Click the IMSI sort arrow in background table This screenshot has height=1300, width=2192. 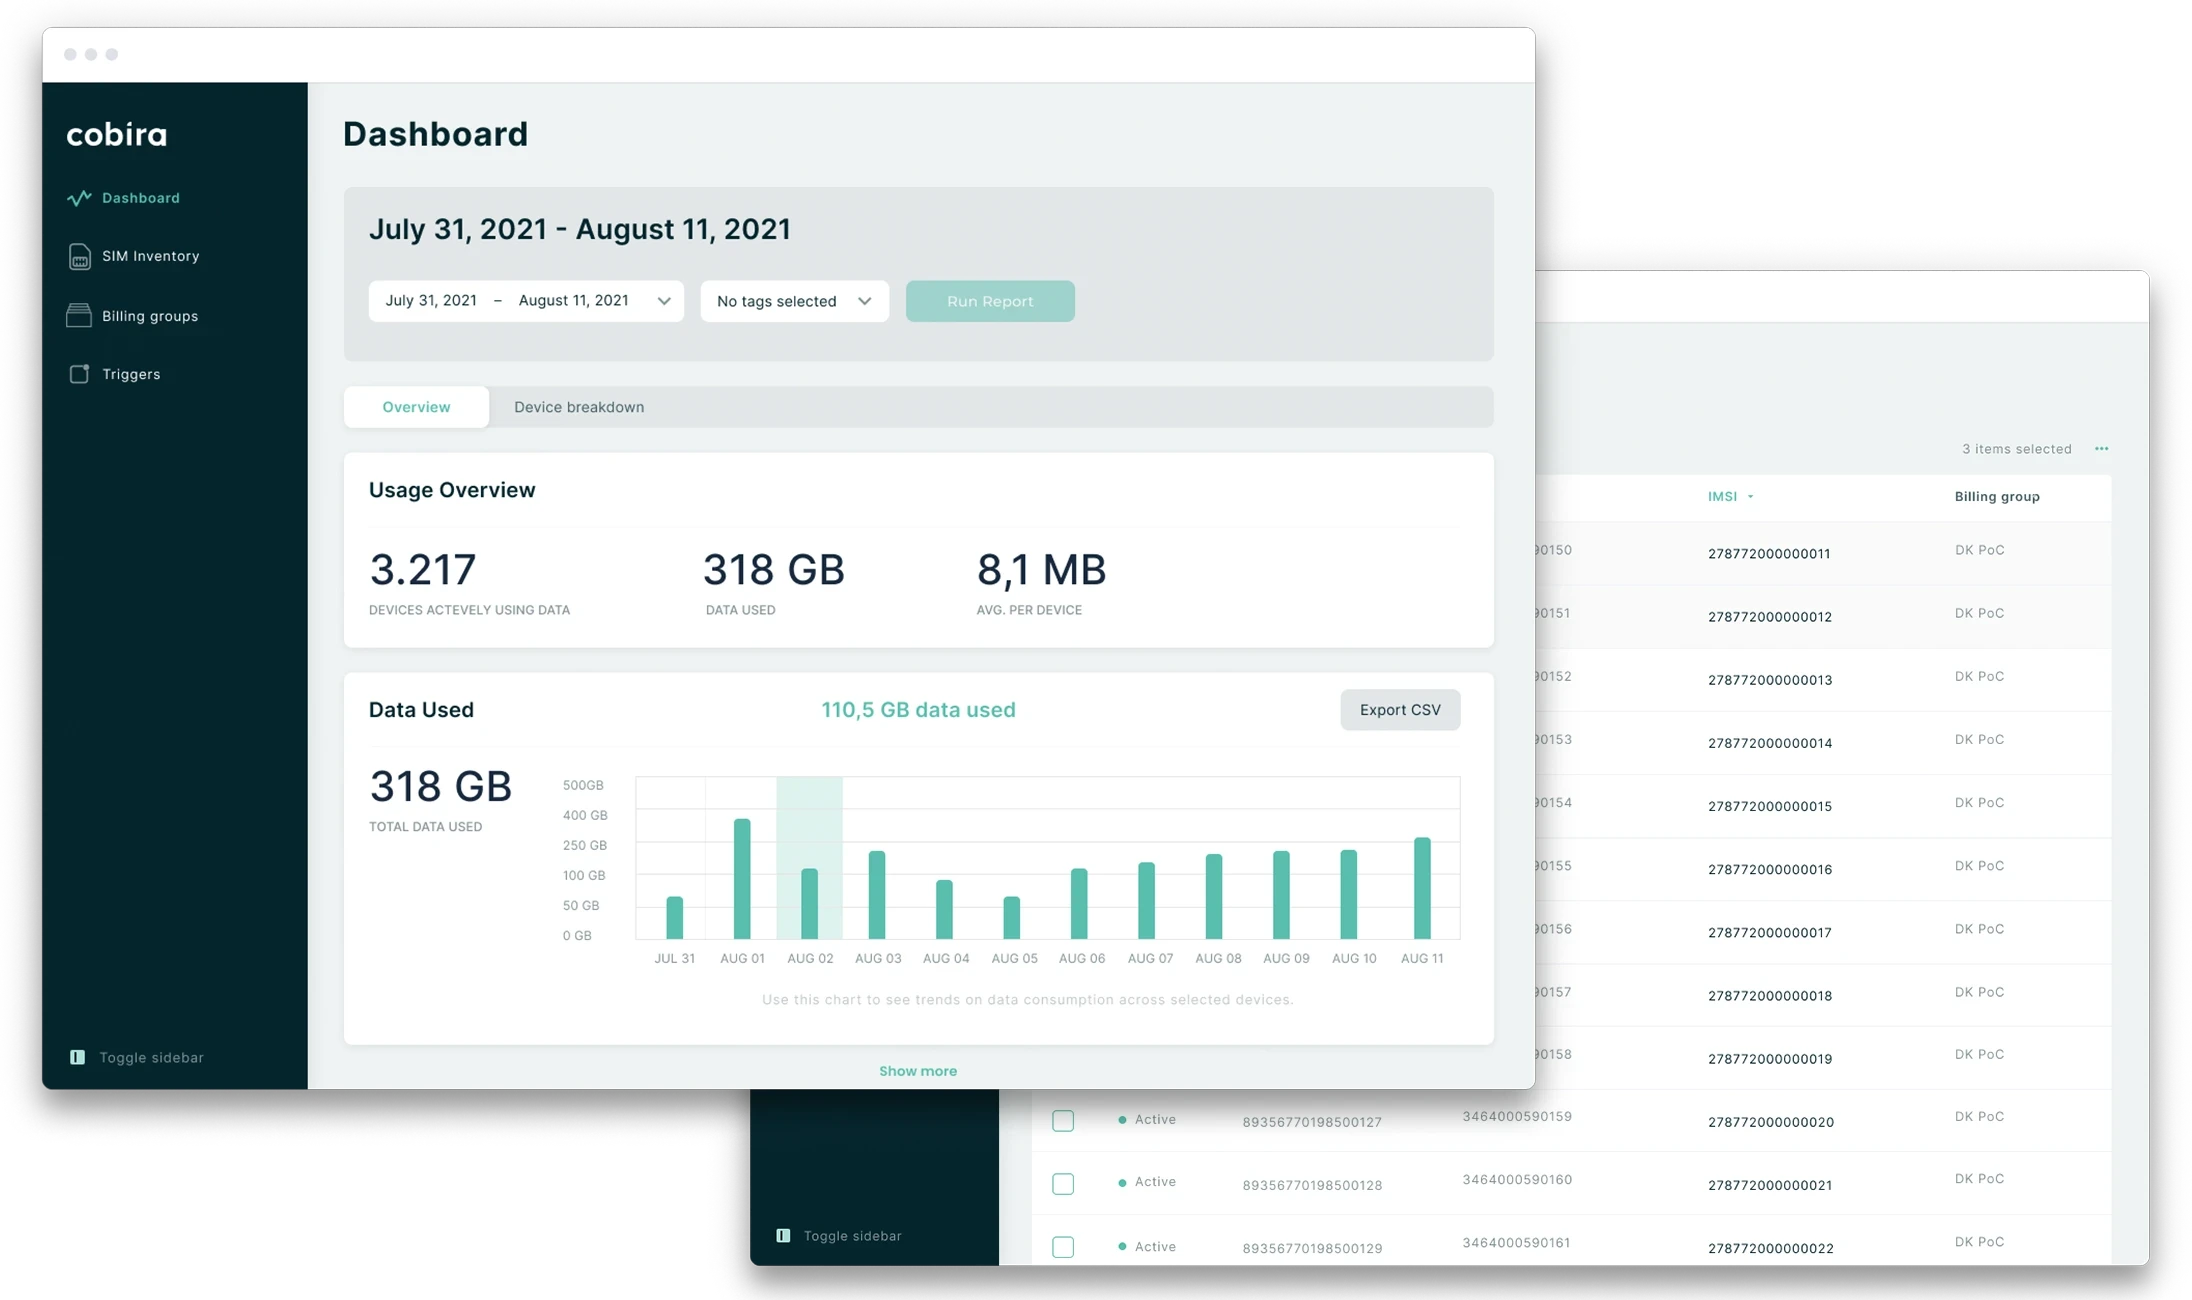click(x=1750, y=497)
